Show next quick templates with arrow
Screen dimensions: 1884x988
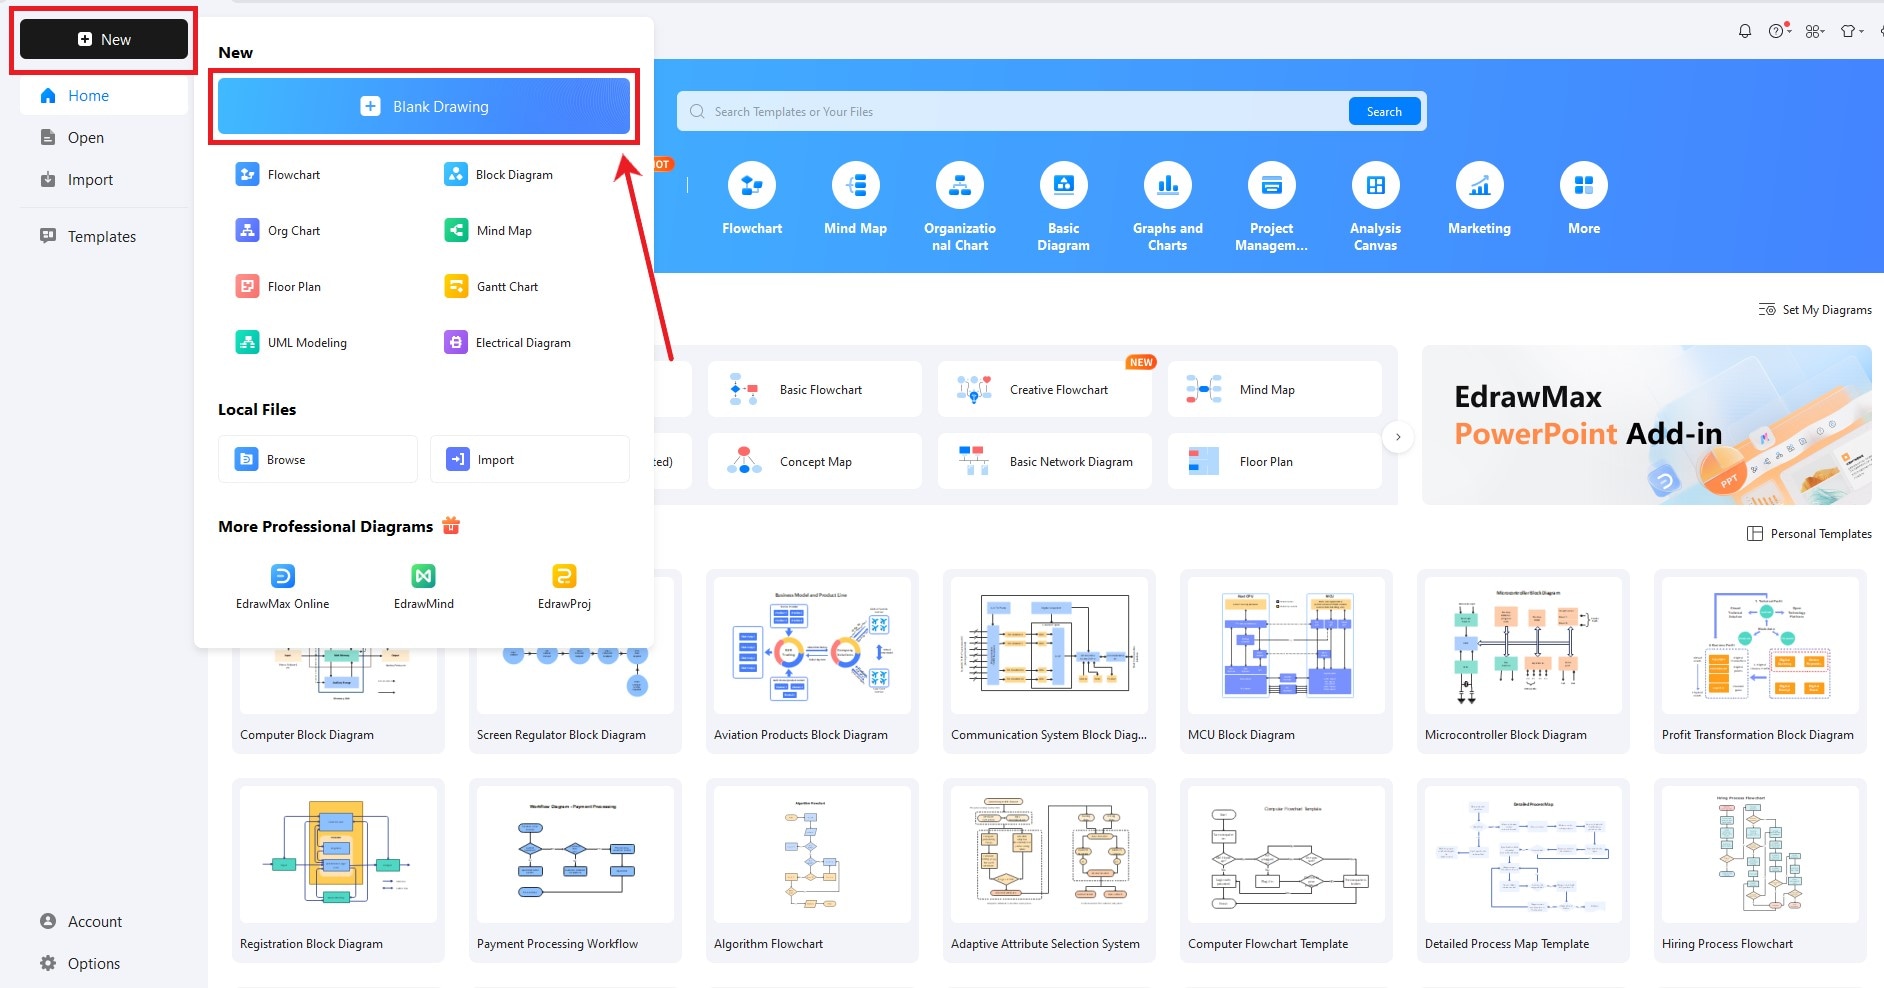click(1398, 437)
